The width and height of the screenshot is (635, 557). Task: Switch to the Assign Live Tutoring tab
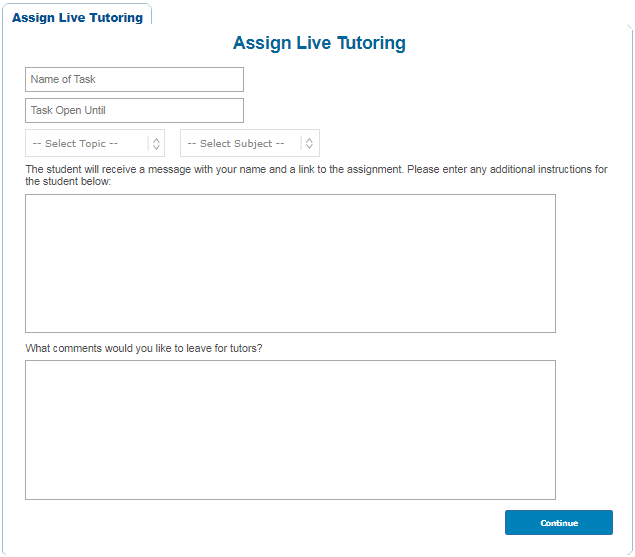[x=77, y=17]
